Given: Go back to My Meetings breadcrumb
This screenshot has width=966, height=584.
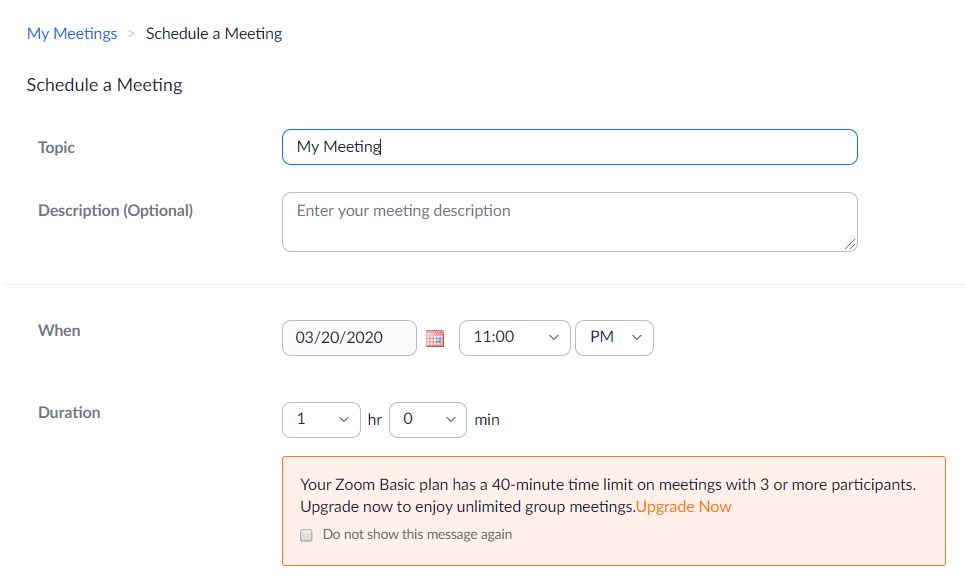Looking at the screenshot, I should point(71,33).
